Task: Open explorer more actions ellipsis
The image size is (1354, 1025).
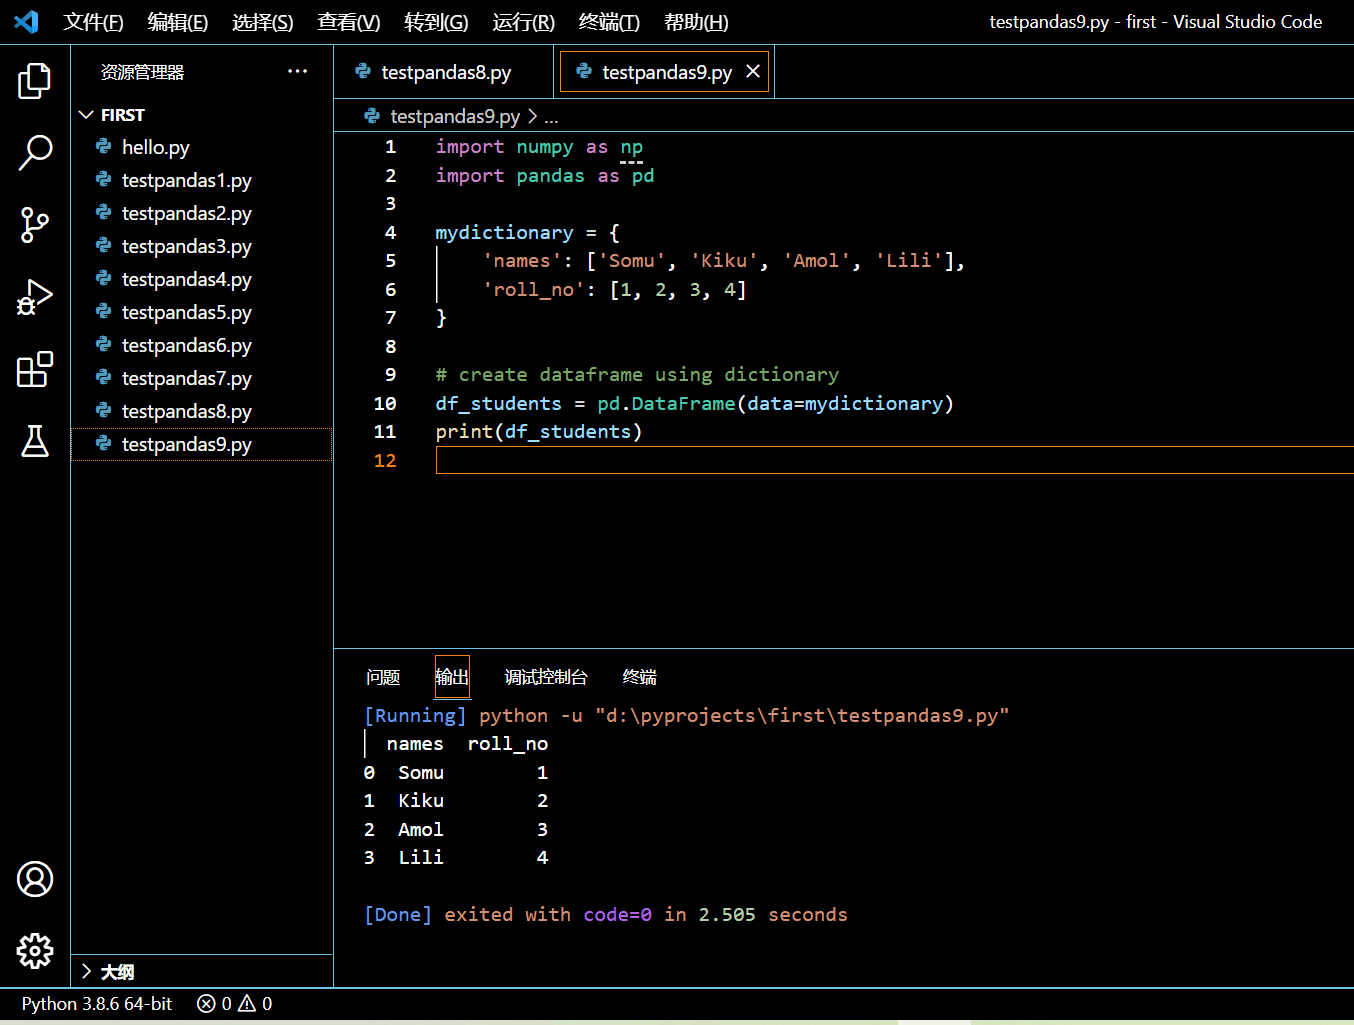Action: coord(297,71)
